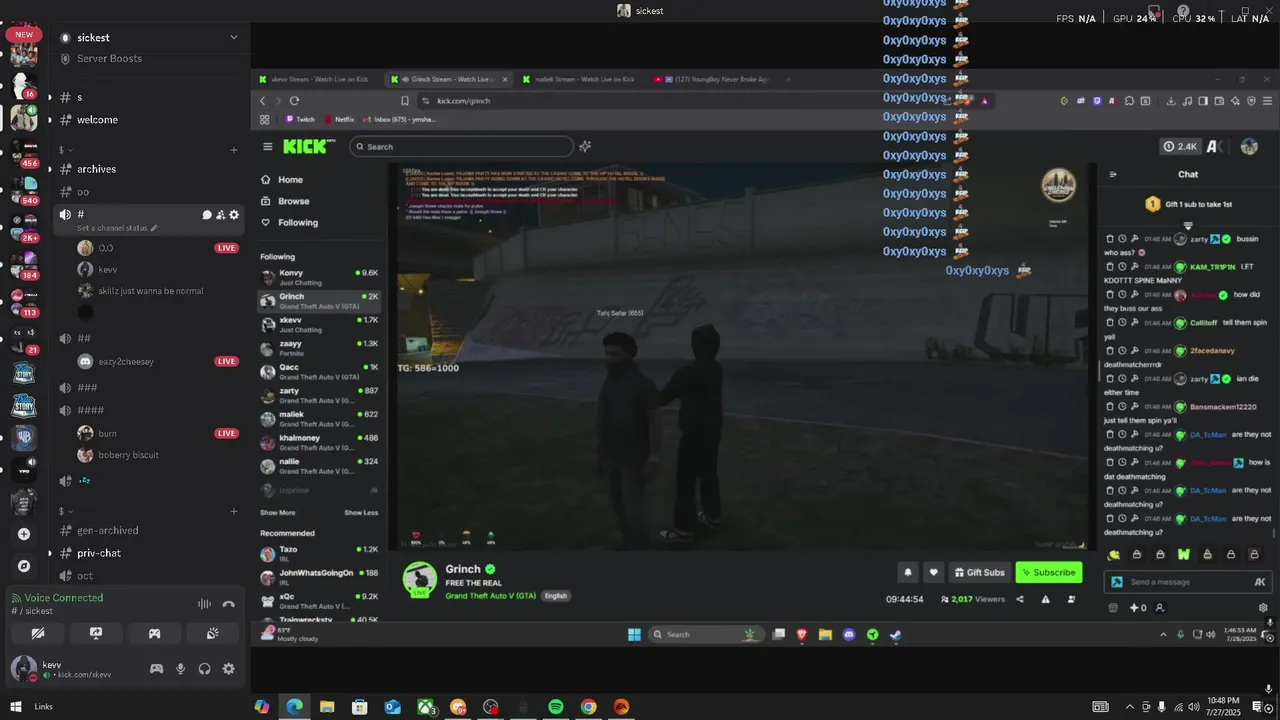Share your screen button
The width and height of the screenshot is (1280, 720).
[x=96, y=633]
